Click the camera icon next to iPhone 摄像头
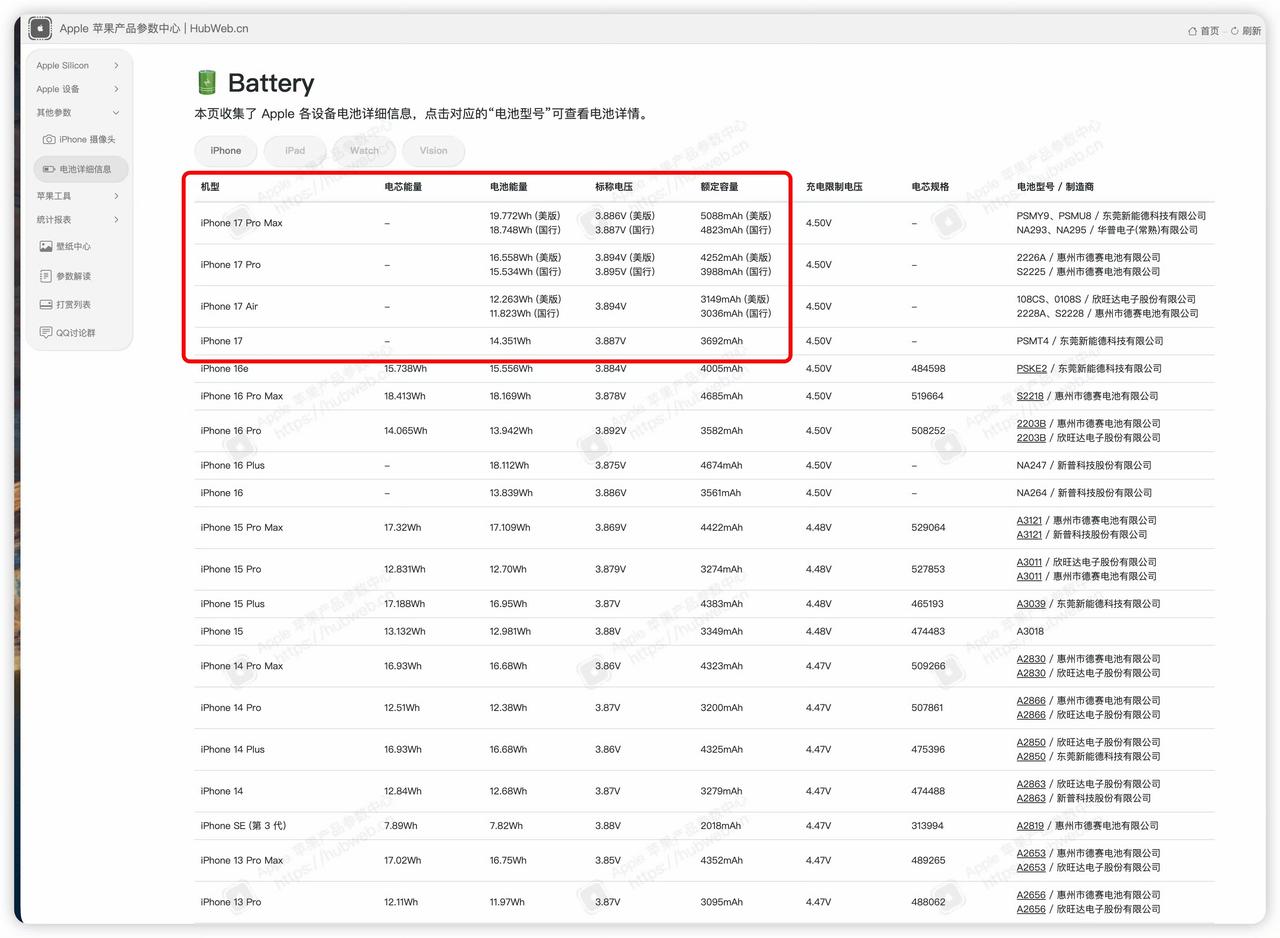Image resolution: width=1280 pixels, height=938 pixels. pos(49,139)
